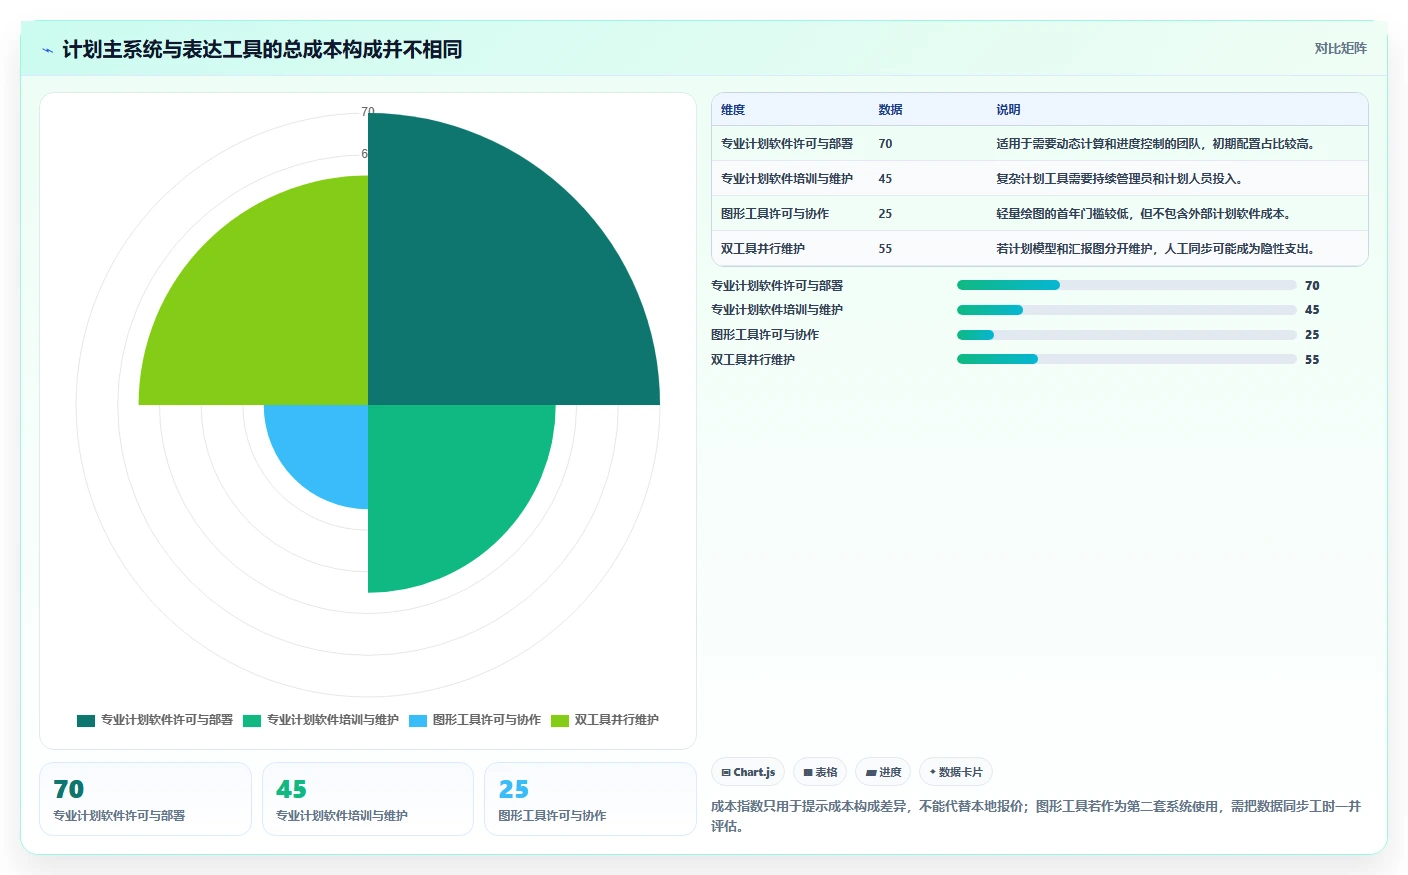Toggle the 专业计划软件培训与维护 legend swatch
The width and height of the screenshot is (1408, 875).
pyautogui.click(x=252, y=720)
